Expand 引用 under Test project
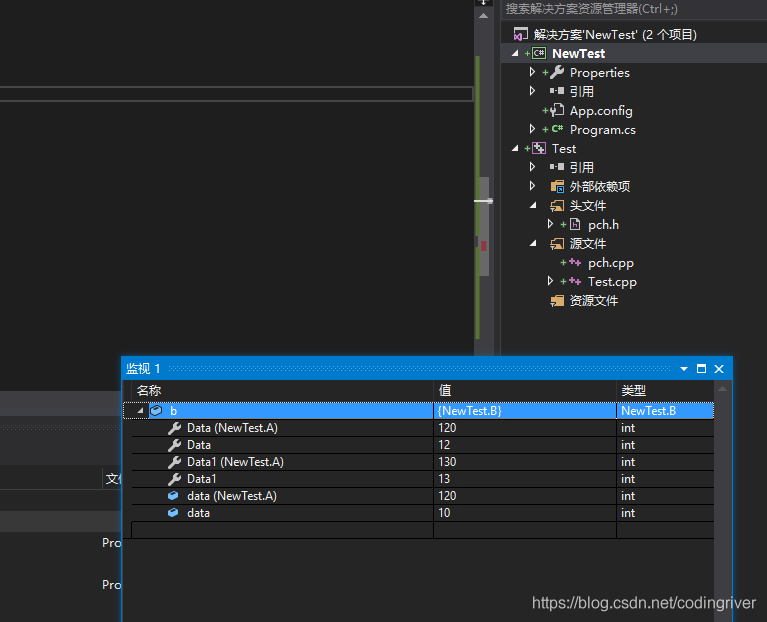This screenshot has height=622, width=767. (x=532, y=167)
